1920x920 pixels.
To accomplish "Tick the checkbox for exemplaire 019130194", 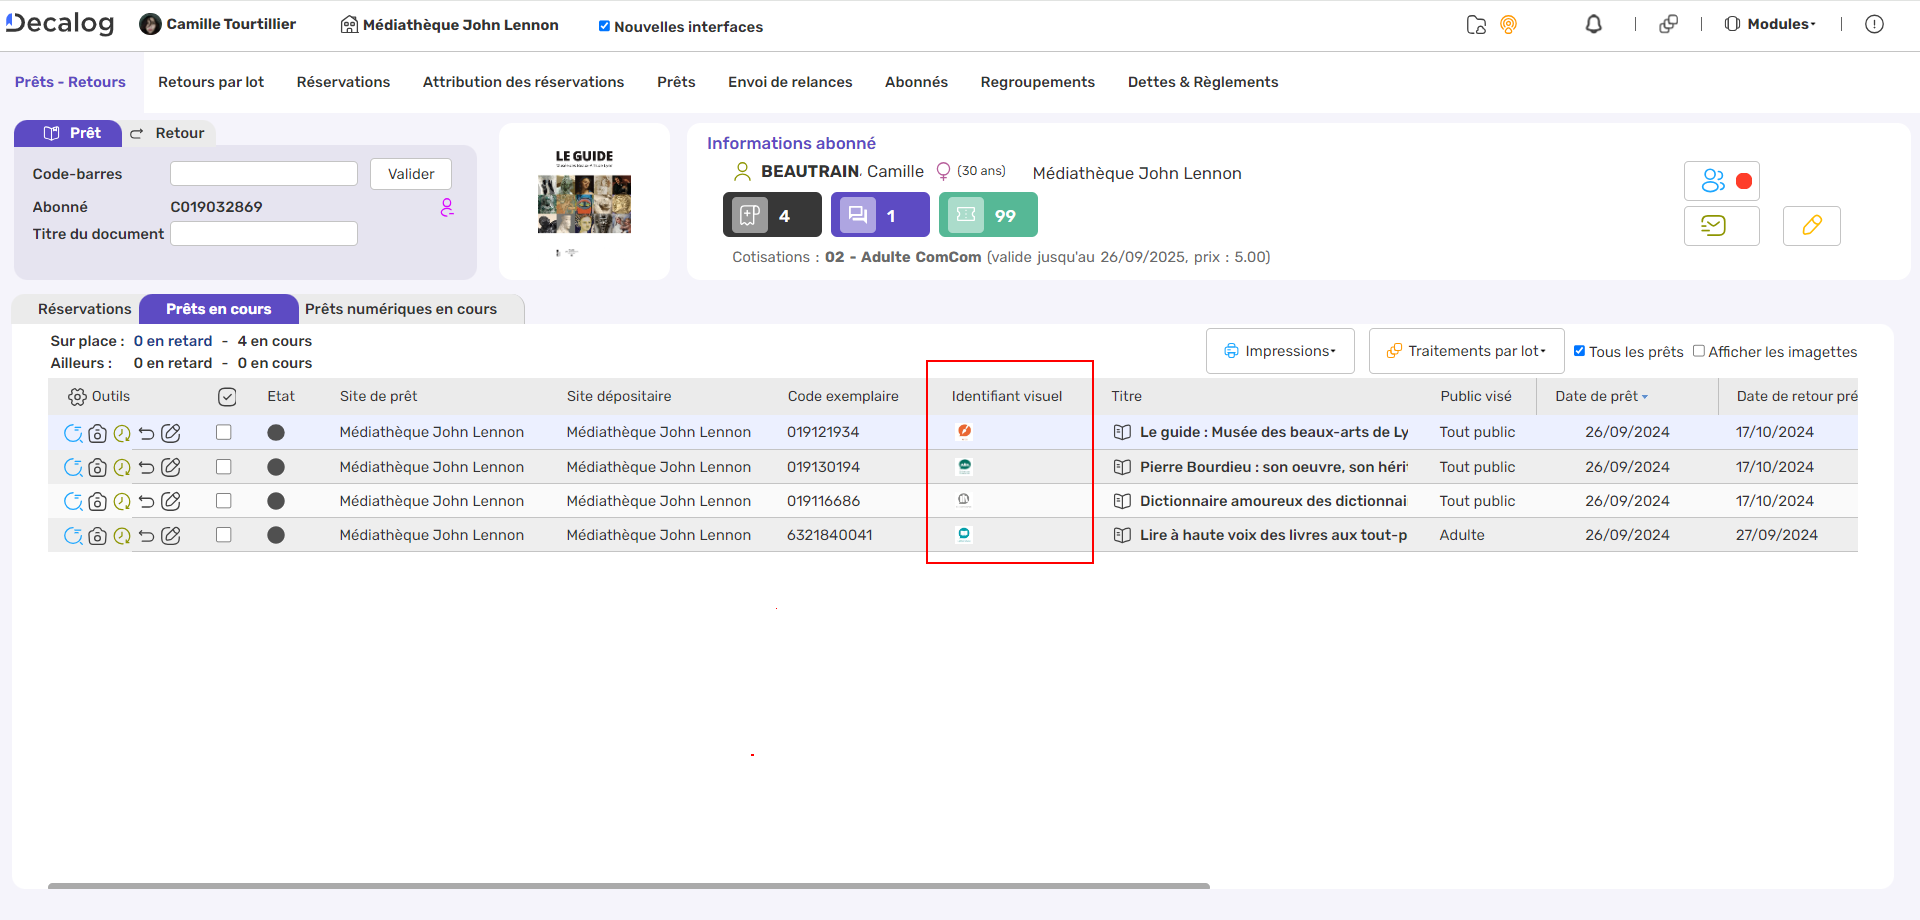I will coord(224,467).
